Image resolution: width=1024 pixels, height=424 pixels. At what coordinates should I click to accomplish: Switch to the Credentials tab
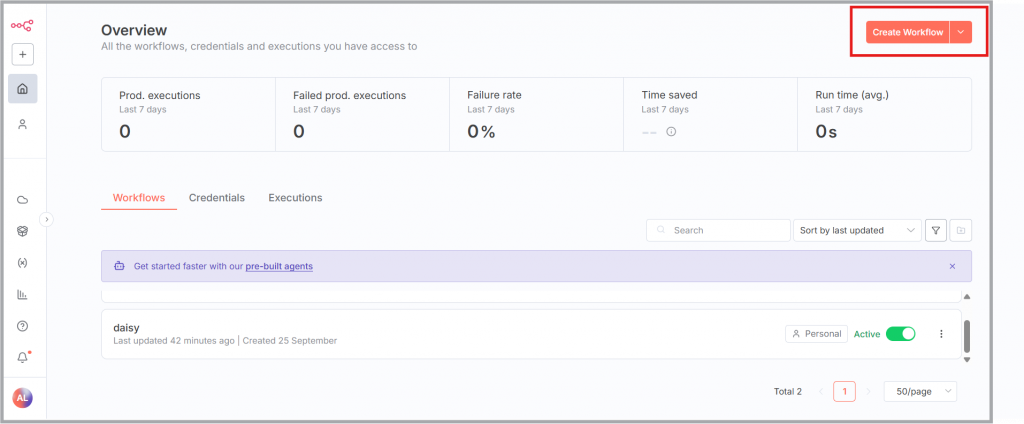(217, 198)
